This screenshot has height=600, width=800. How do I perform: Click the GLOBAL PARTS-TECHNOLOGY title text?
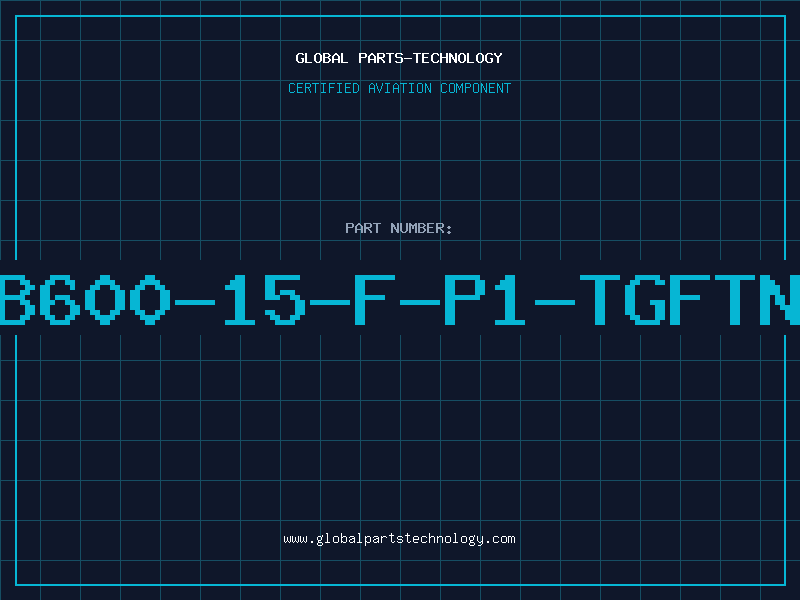click(x=399, y=58)
